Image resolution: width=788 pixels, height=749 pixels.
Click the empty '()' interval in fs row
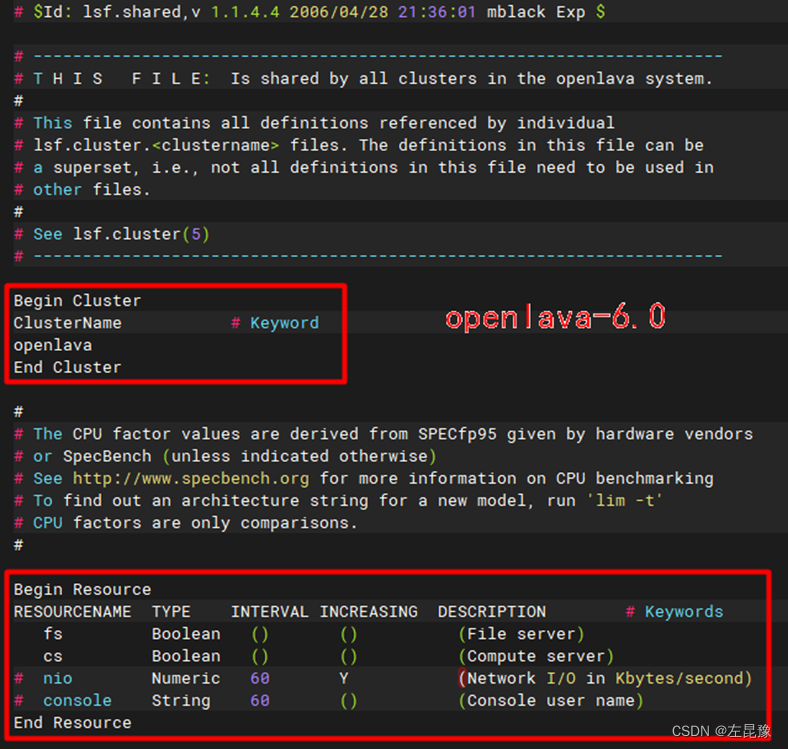[x=260, y=634]
